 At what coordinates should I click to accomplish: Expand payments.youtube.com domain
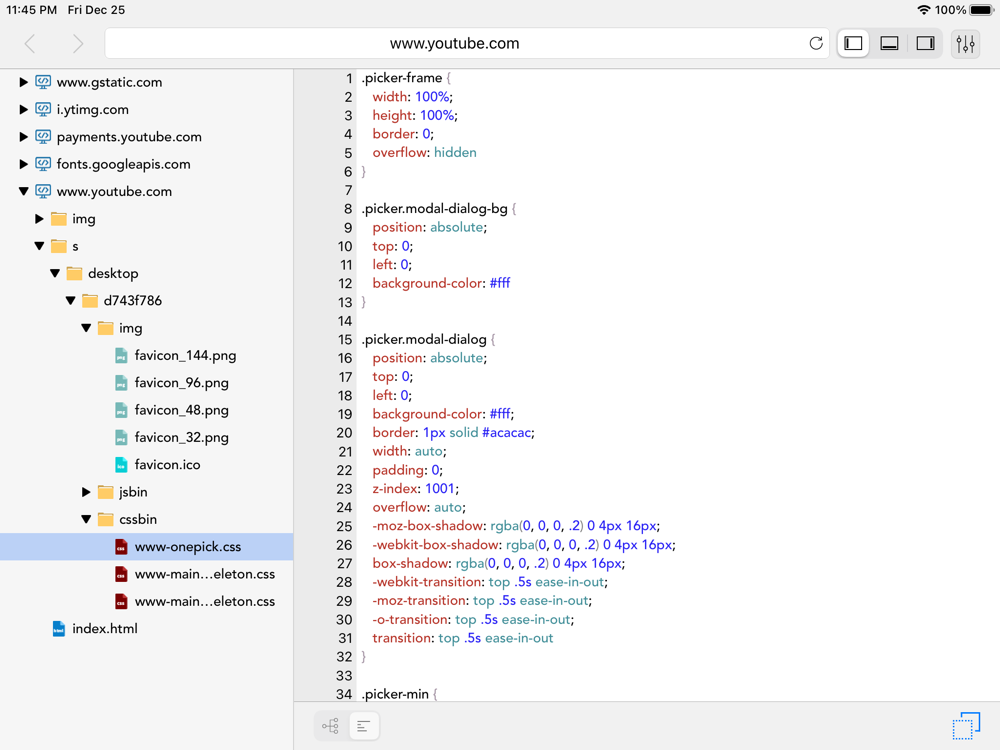tap(23, 136)
